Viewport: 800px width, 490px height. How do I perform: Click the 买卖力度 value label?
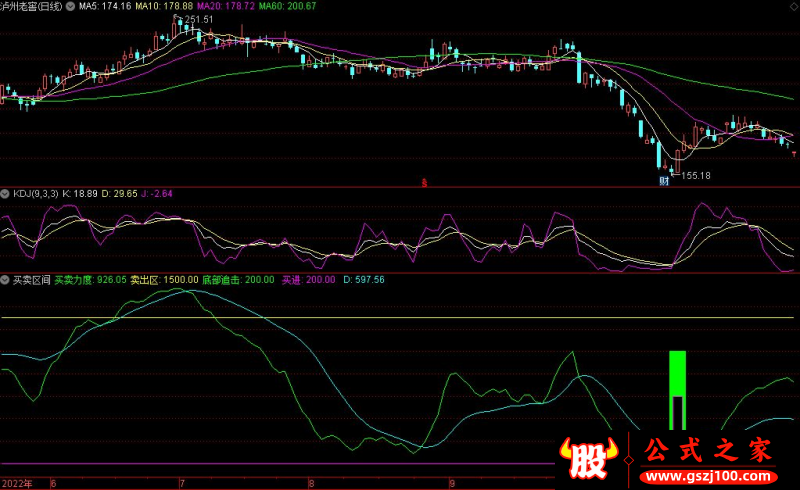click(90, 279)
